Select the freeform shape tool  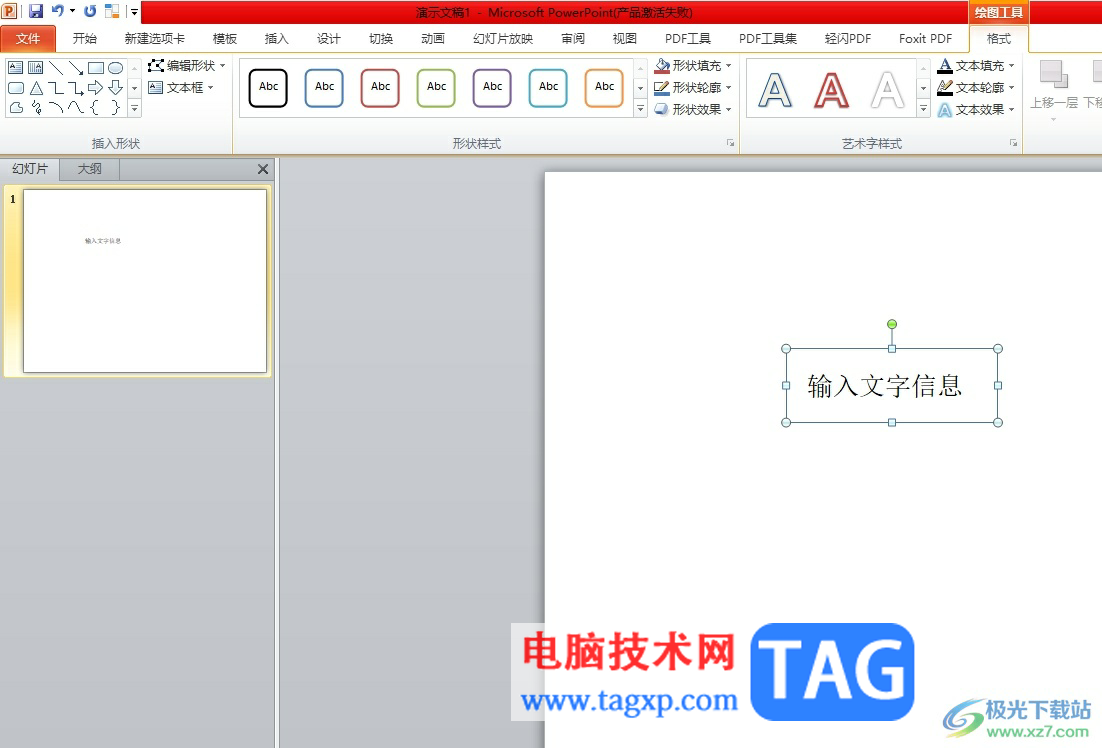tap(15, 108)
